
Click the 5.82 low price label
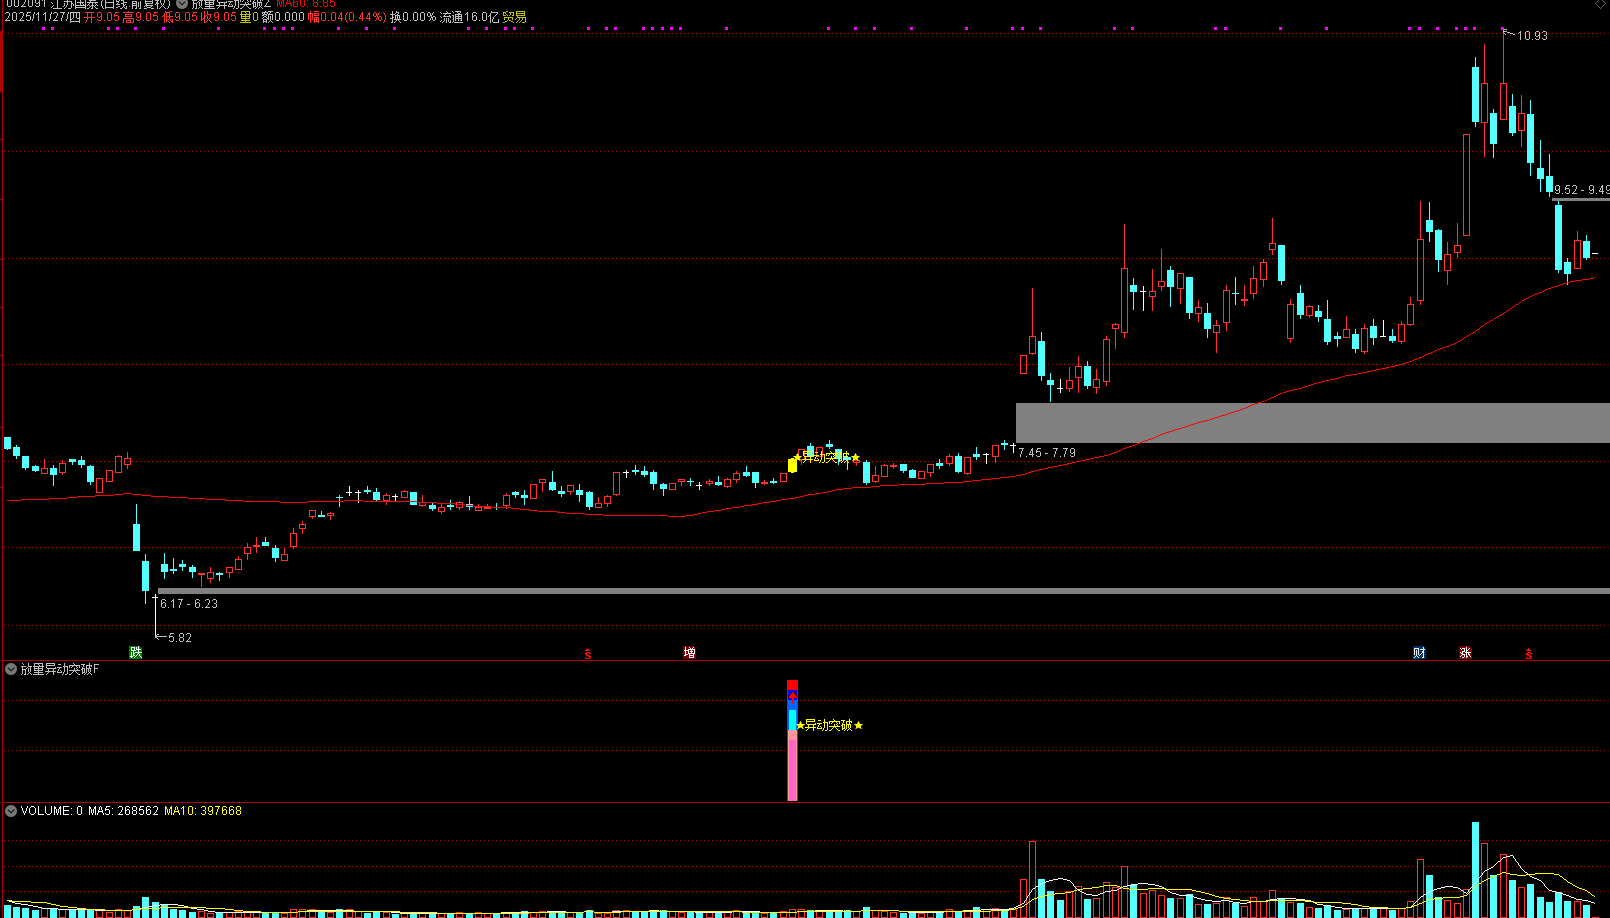180,638
